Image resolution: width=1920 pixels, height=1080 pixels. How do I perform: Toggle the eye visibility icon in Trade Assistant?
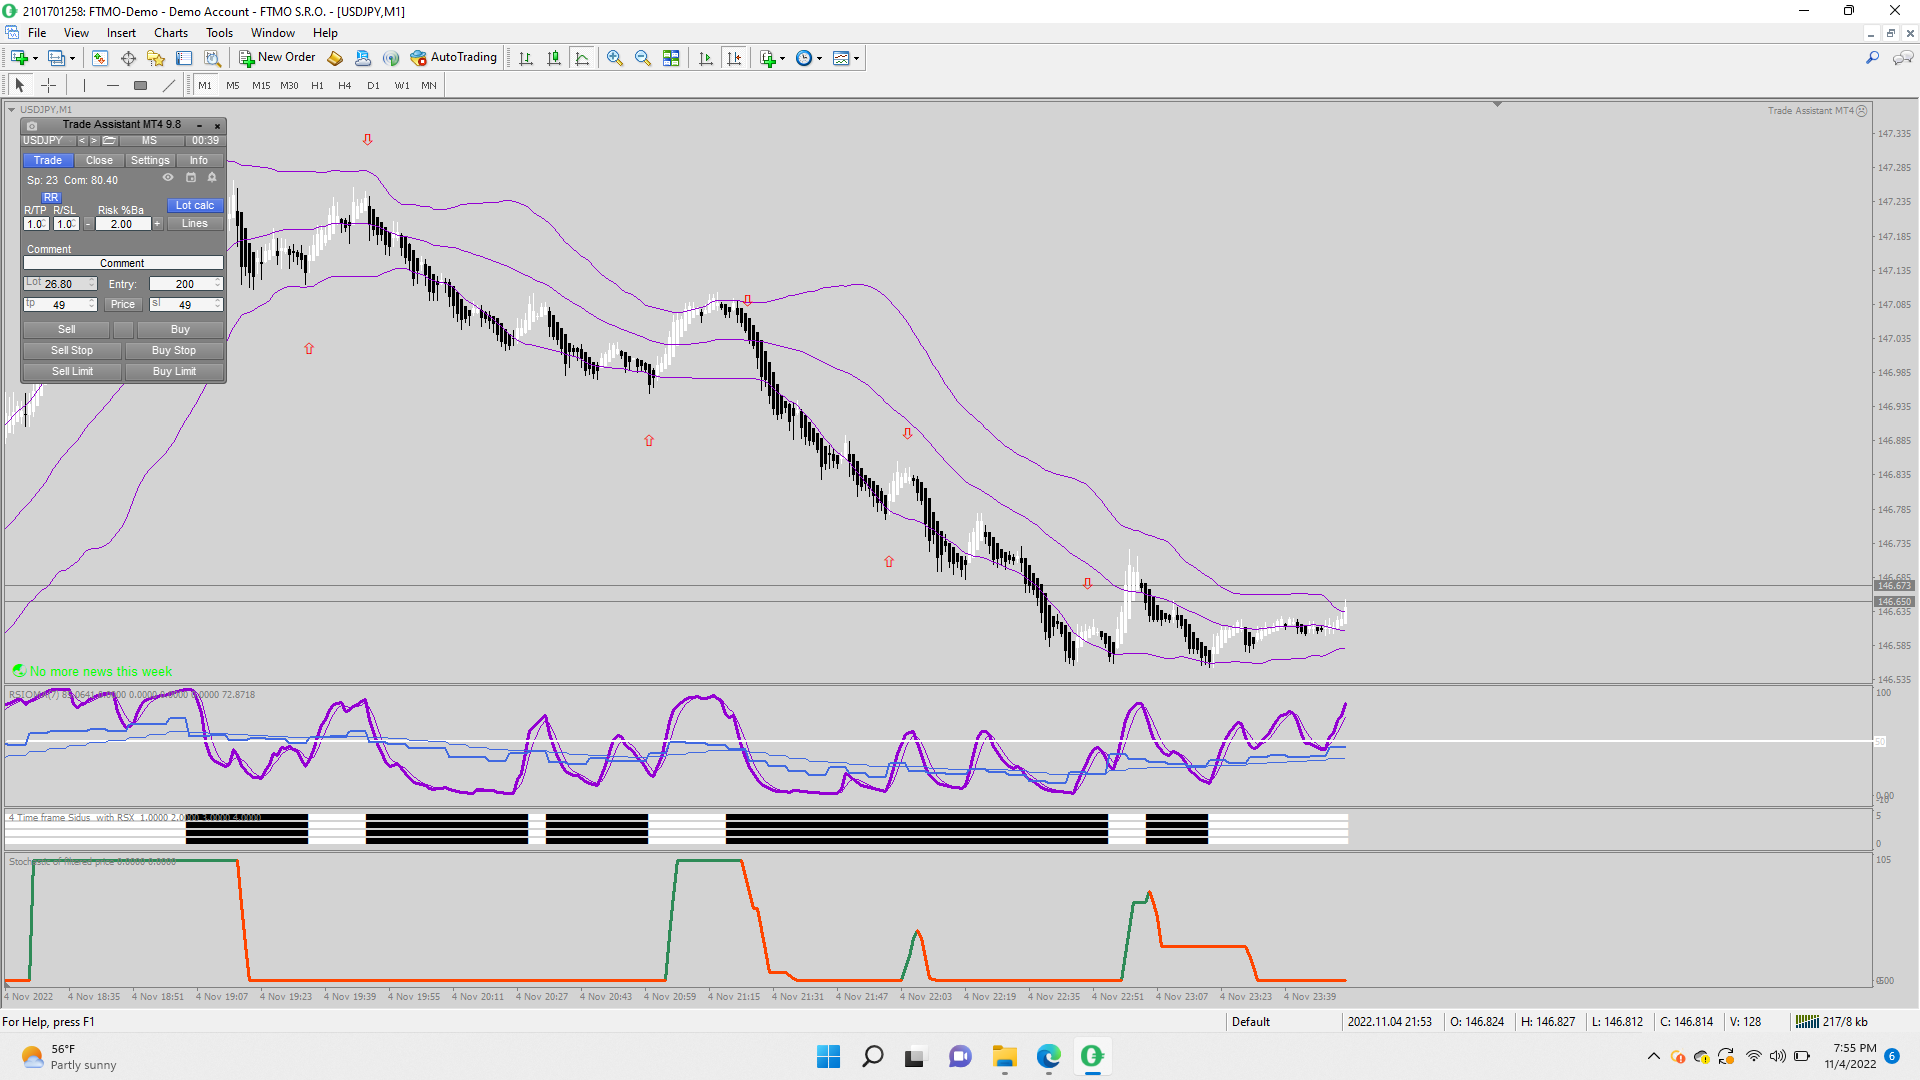[168, 178]
